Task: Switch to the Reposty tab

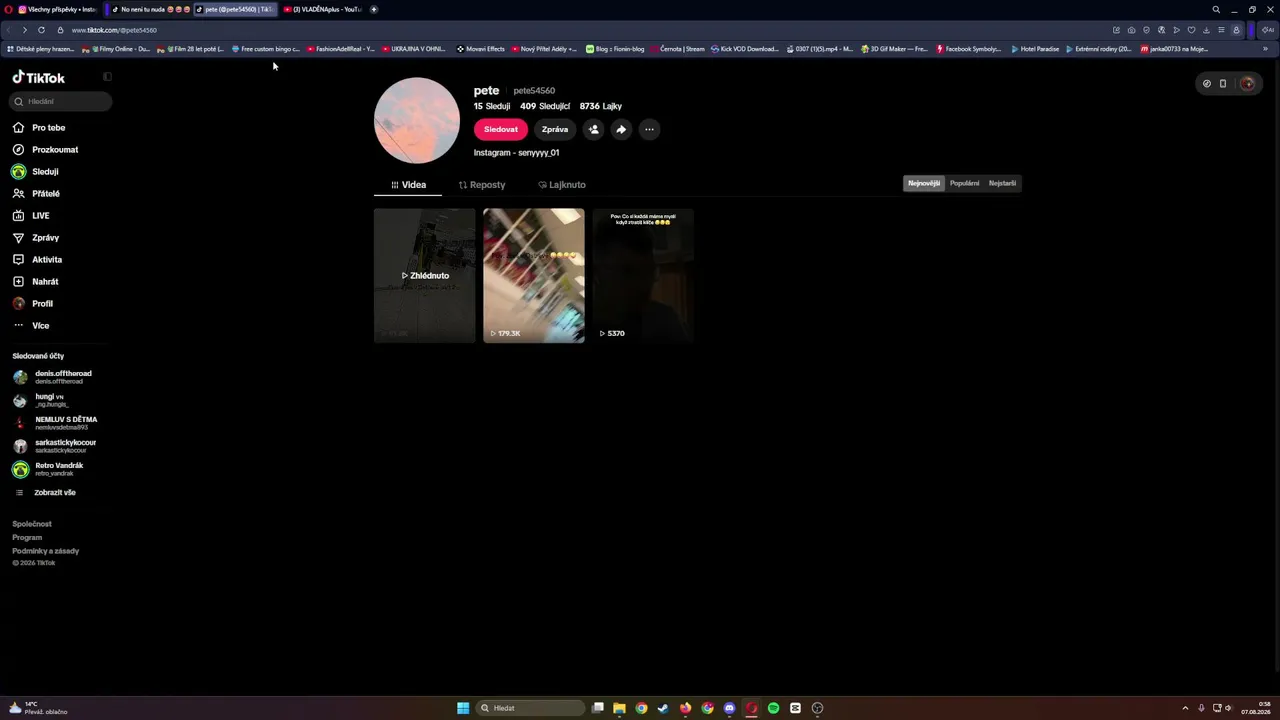Action: click(482, 185)
